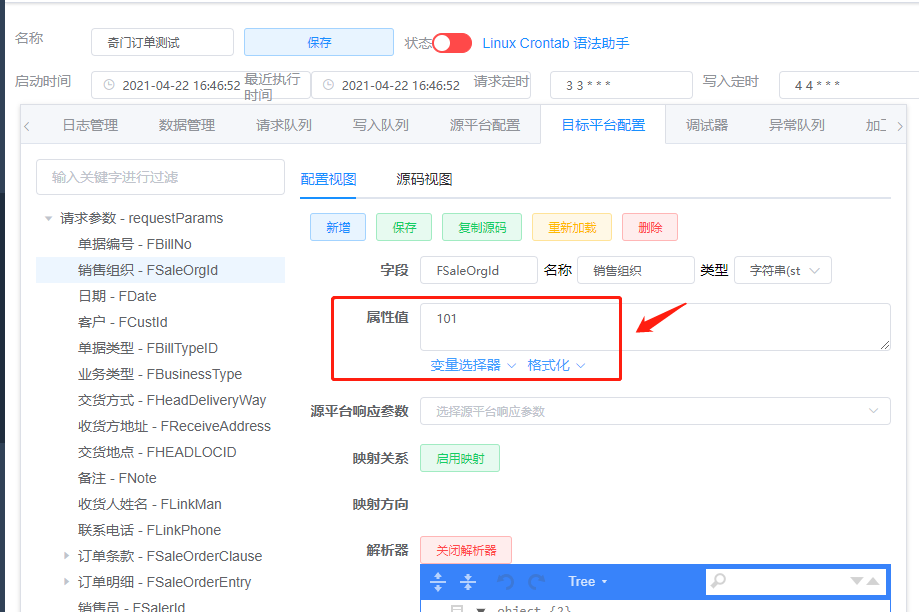Click the 属性值 textarea containing 101

[655, 327]
